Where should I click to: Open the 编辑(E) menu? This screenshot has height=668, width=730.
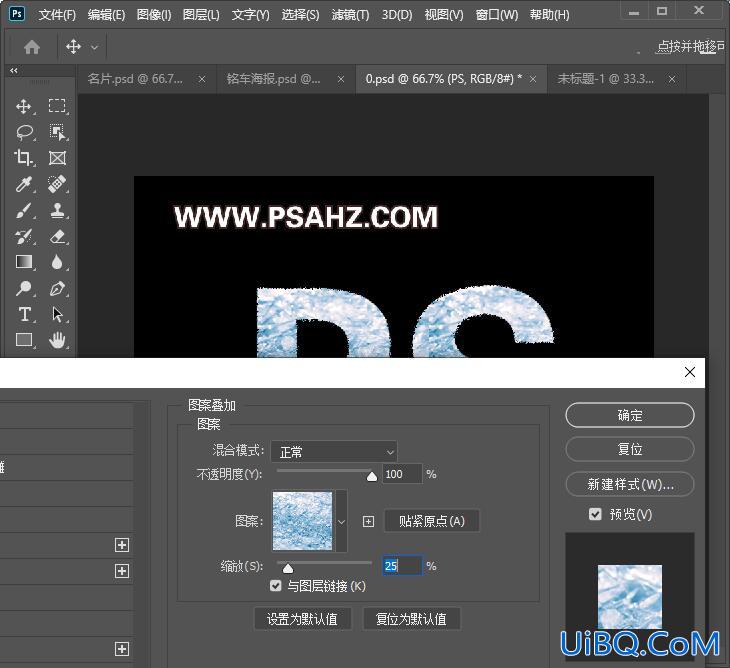click(x=106, y=15)
